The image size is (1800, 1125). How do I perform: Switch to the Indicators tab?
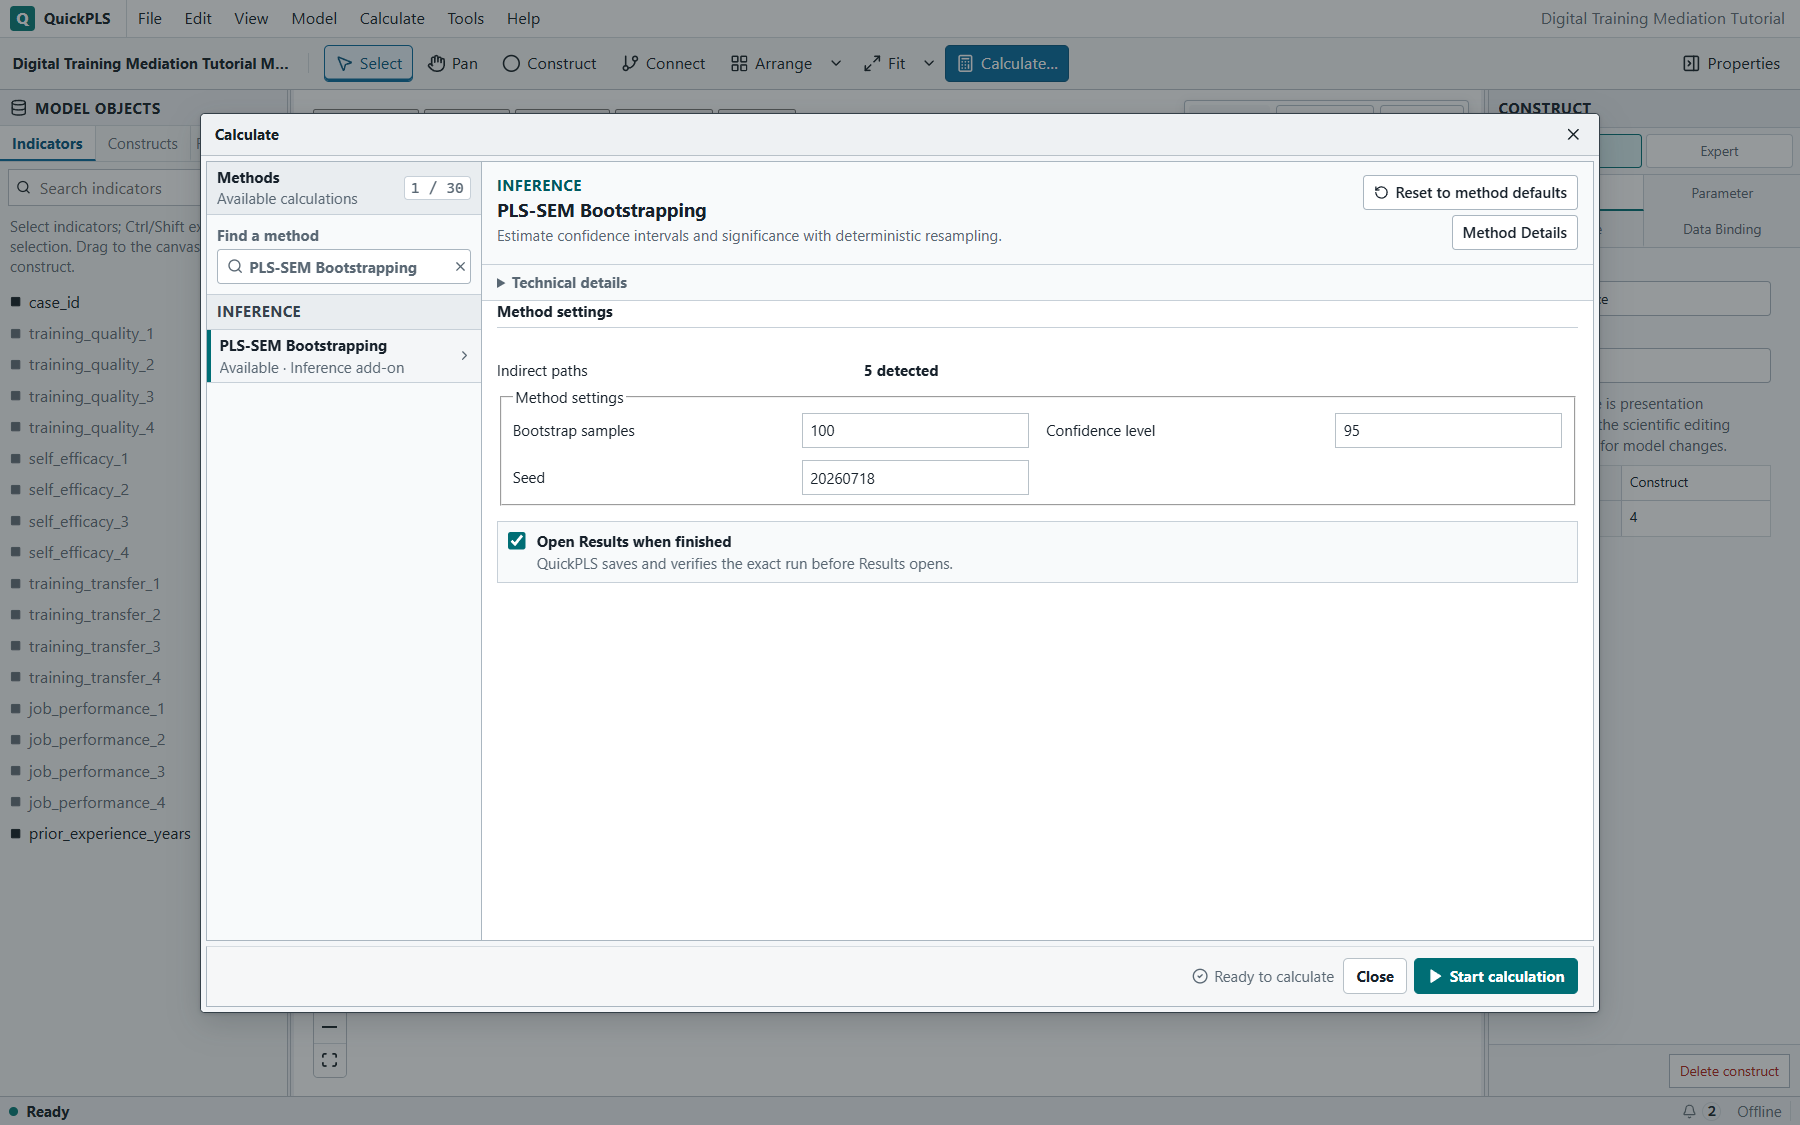[x=47, y=143]
